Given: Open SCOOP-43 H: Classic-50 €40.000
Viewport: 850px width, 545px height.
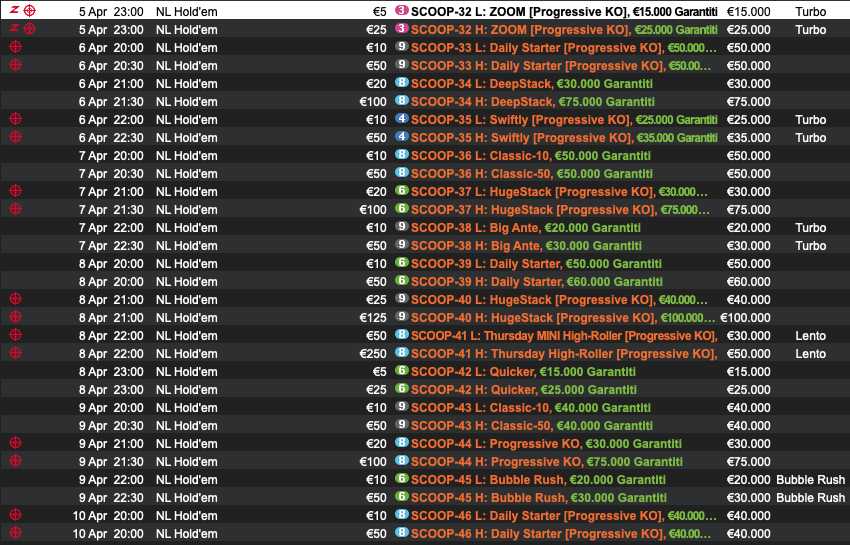Looking at the screenshot, I should (531, 426).
